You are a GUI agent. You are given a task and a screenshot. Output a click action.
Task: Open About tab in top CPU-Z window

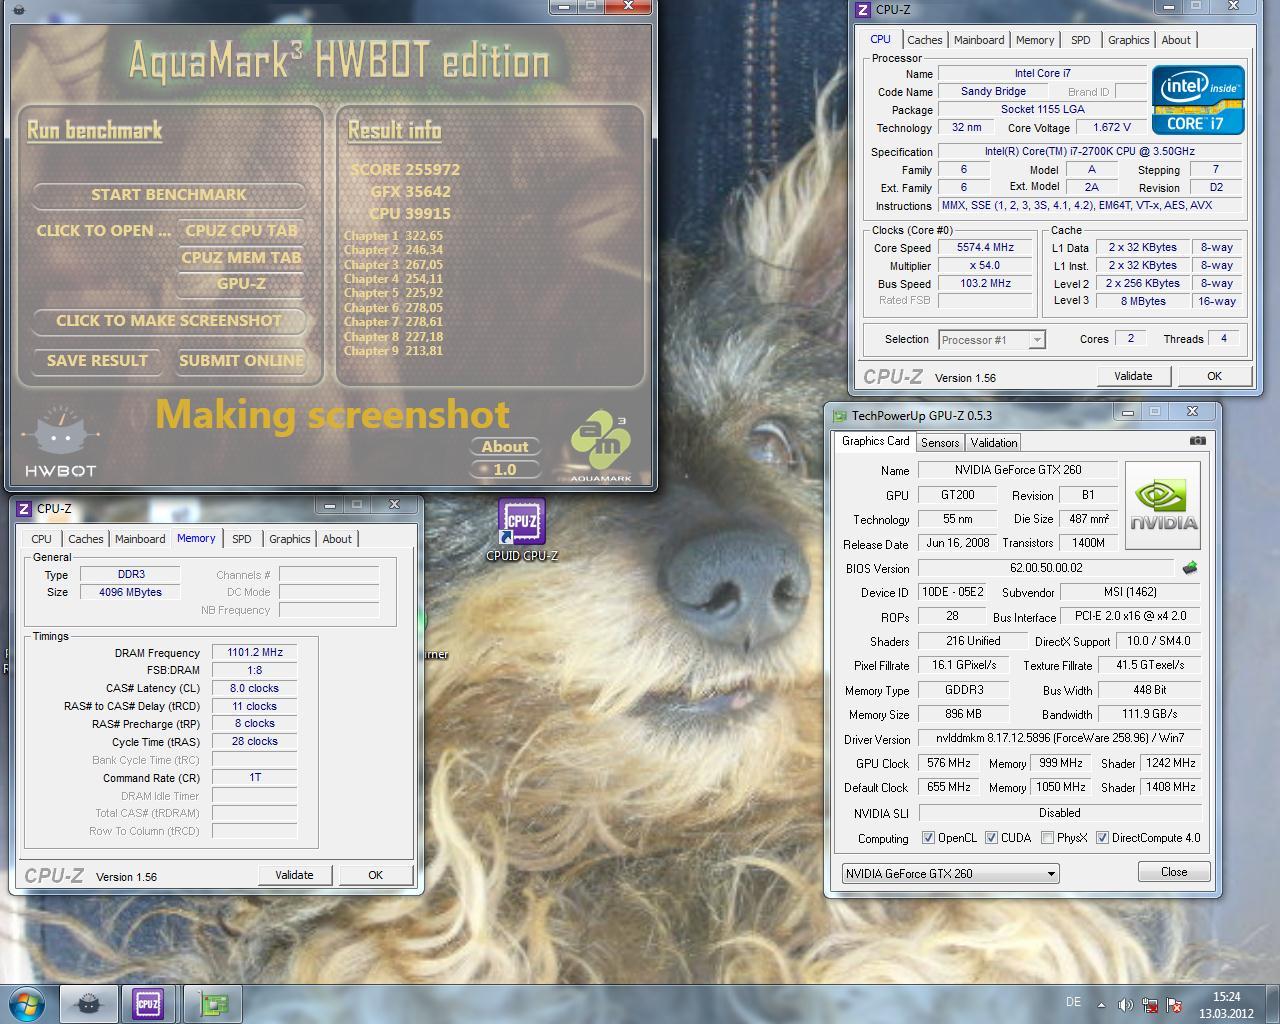pos(1176,40)
